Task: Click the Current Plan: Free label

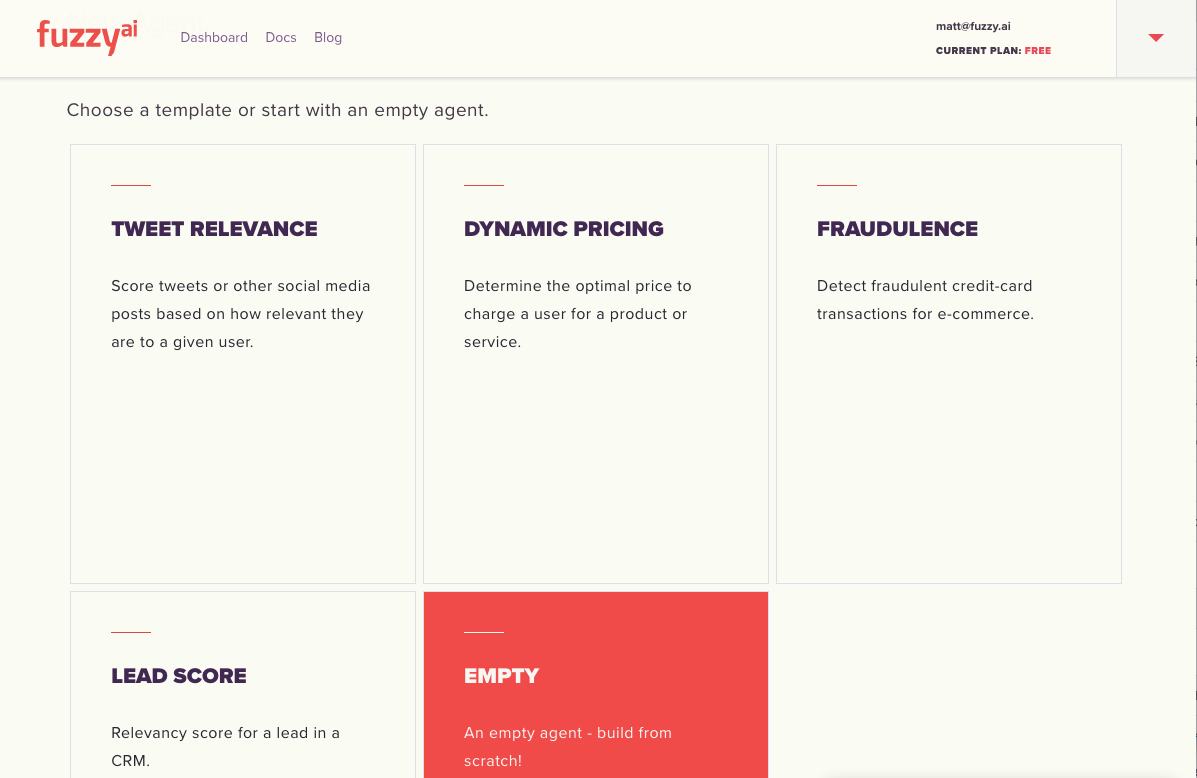Action: (x=993, y=50)
